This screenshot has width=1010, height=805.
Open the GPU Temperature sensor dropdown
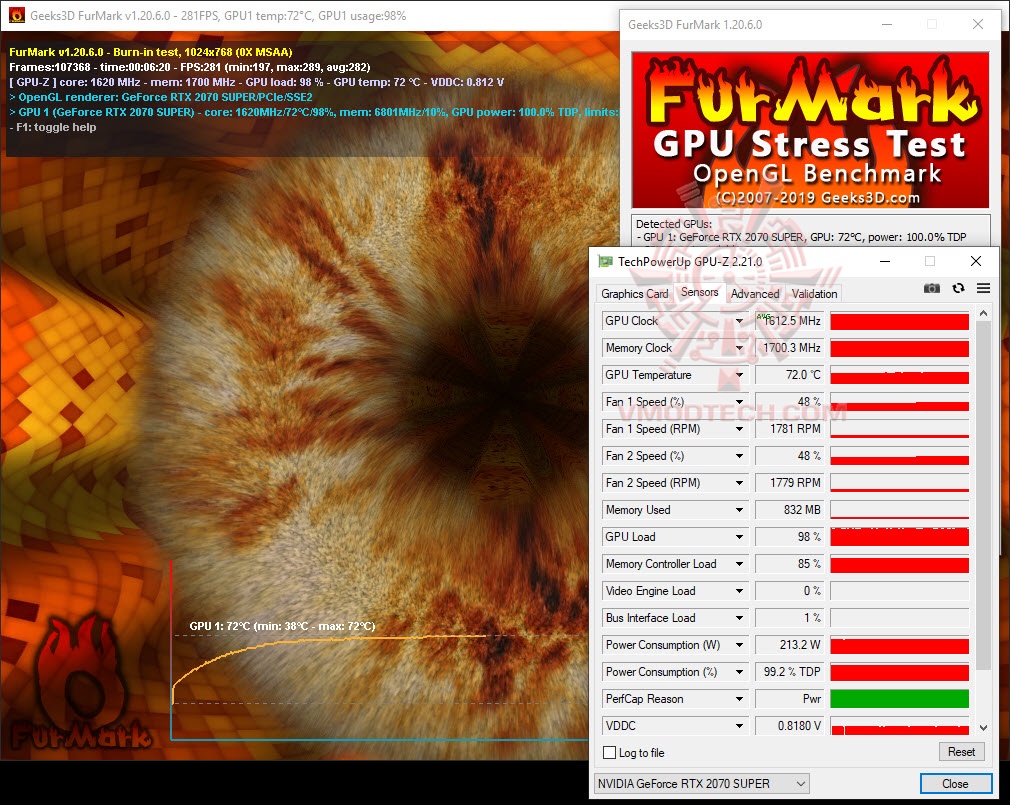click(x=739, y=375)
